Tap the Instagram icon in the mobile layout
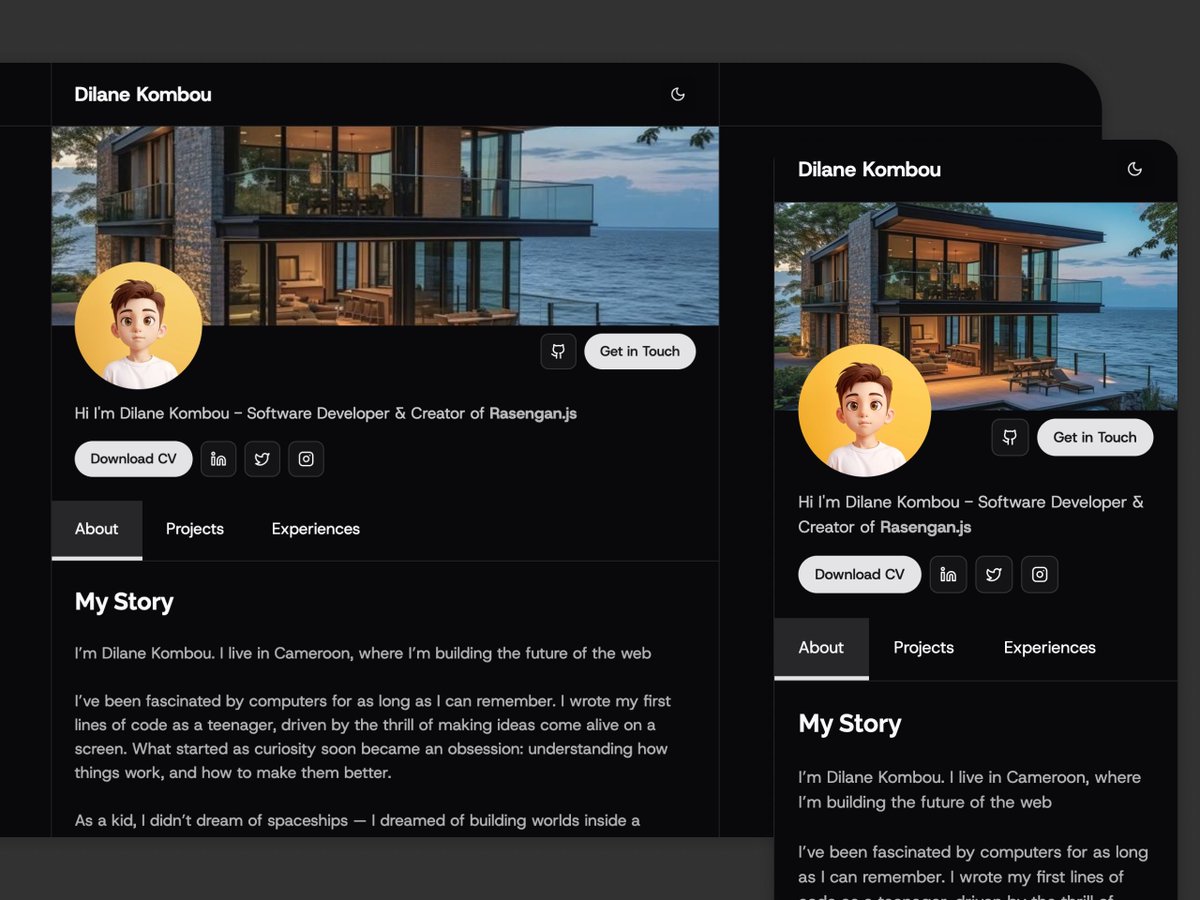This screenshot has width=1200, height=900. click(x=1039, y=574)
